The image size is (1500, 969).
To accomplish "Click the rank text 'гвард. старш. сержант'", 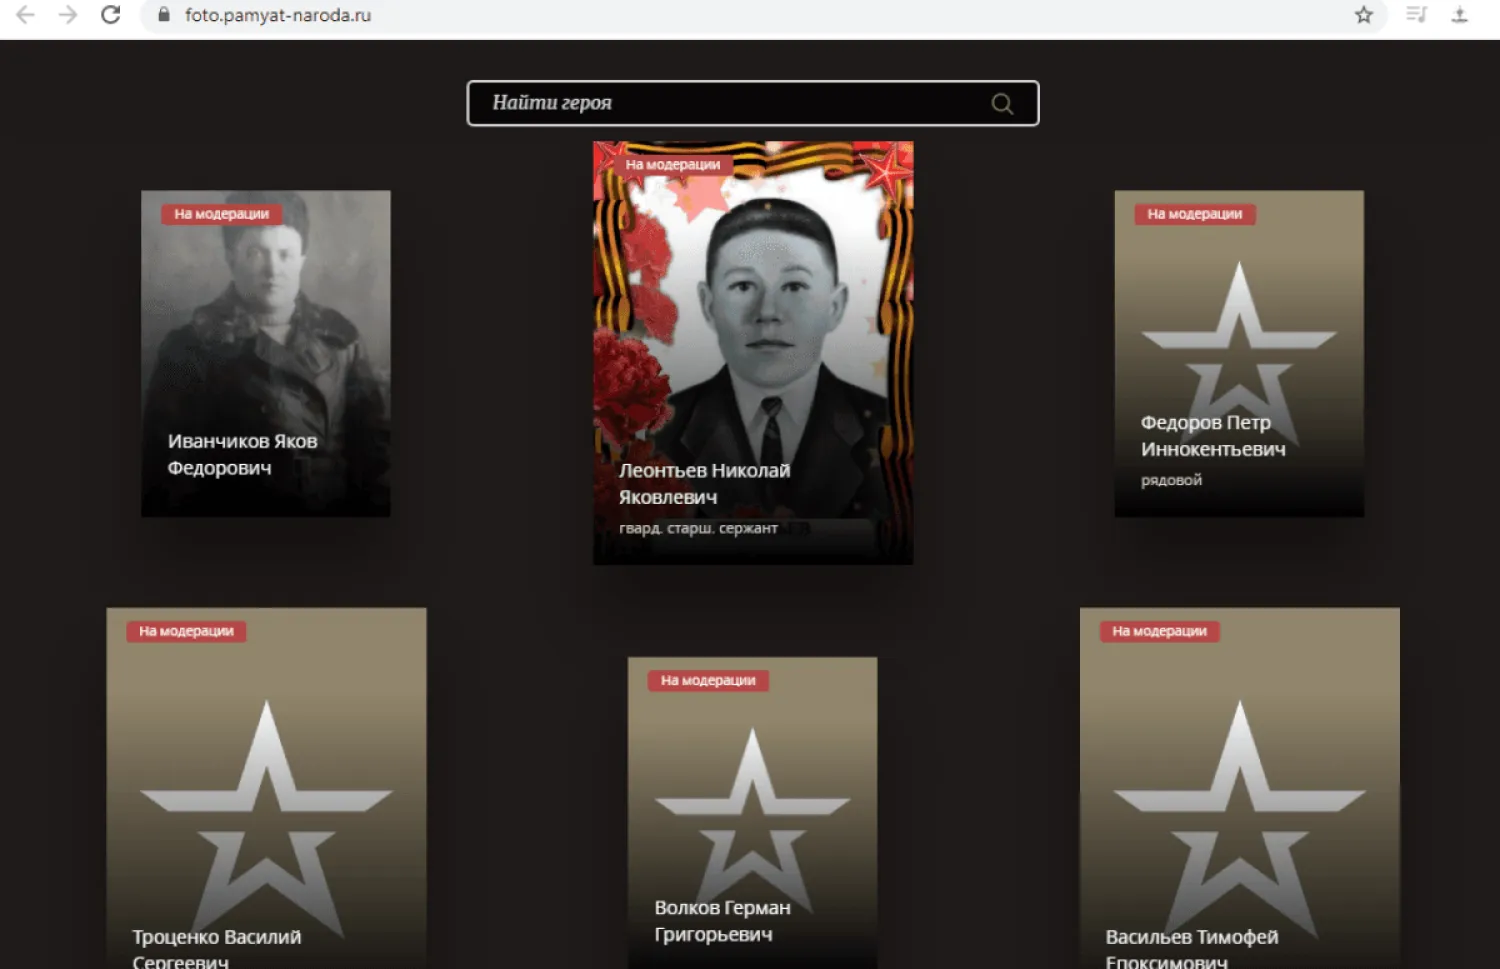I will (698, 528).
